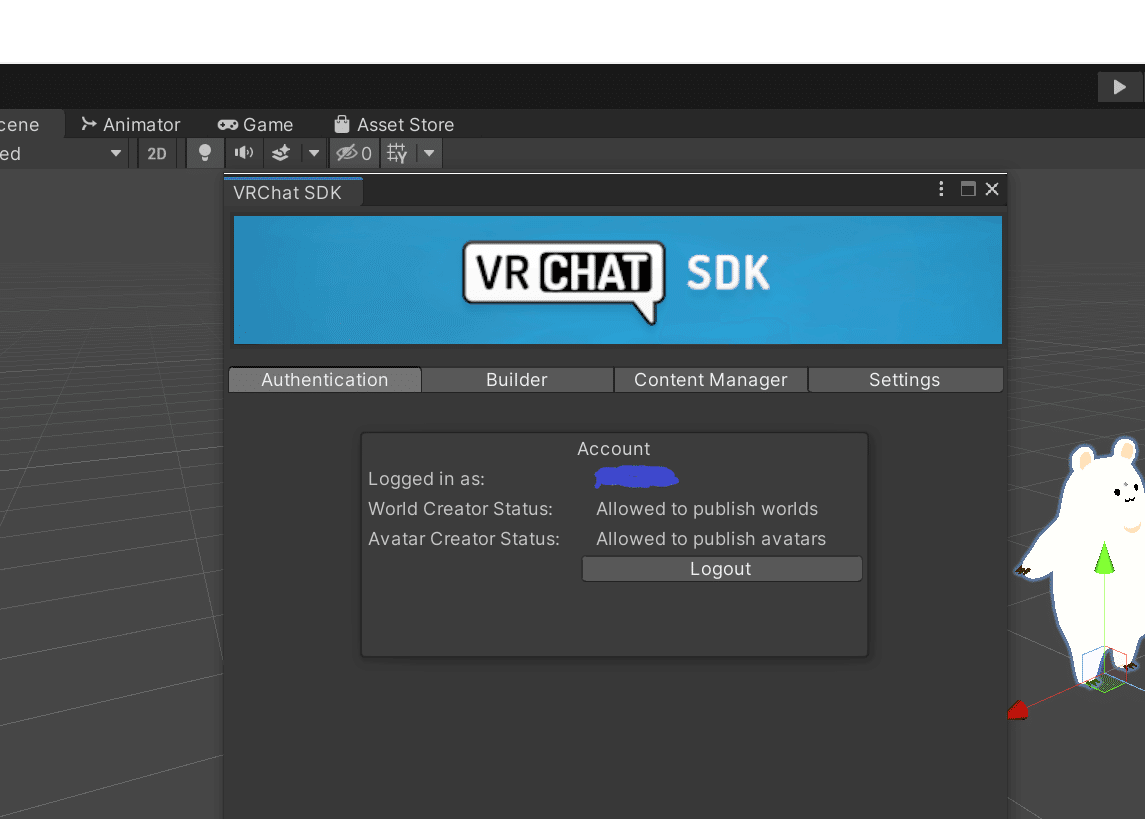
Task: Switch to the Animator tab
Action: [131, 125]
